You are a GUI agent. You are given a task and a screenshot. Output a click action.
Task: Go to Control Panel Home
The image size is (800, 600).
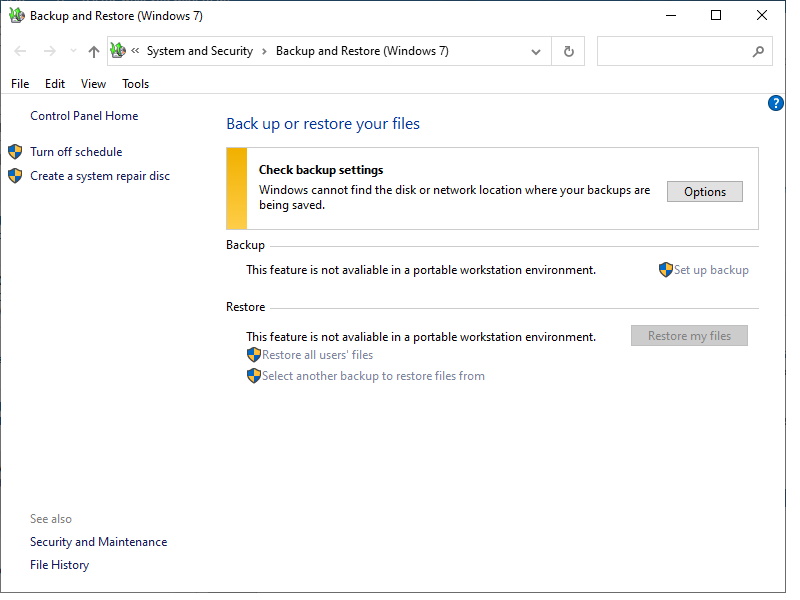[x=84, y=116]
